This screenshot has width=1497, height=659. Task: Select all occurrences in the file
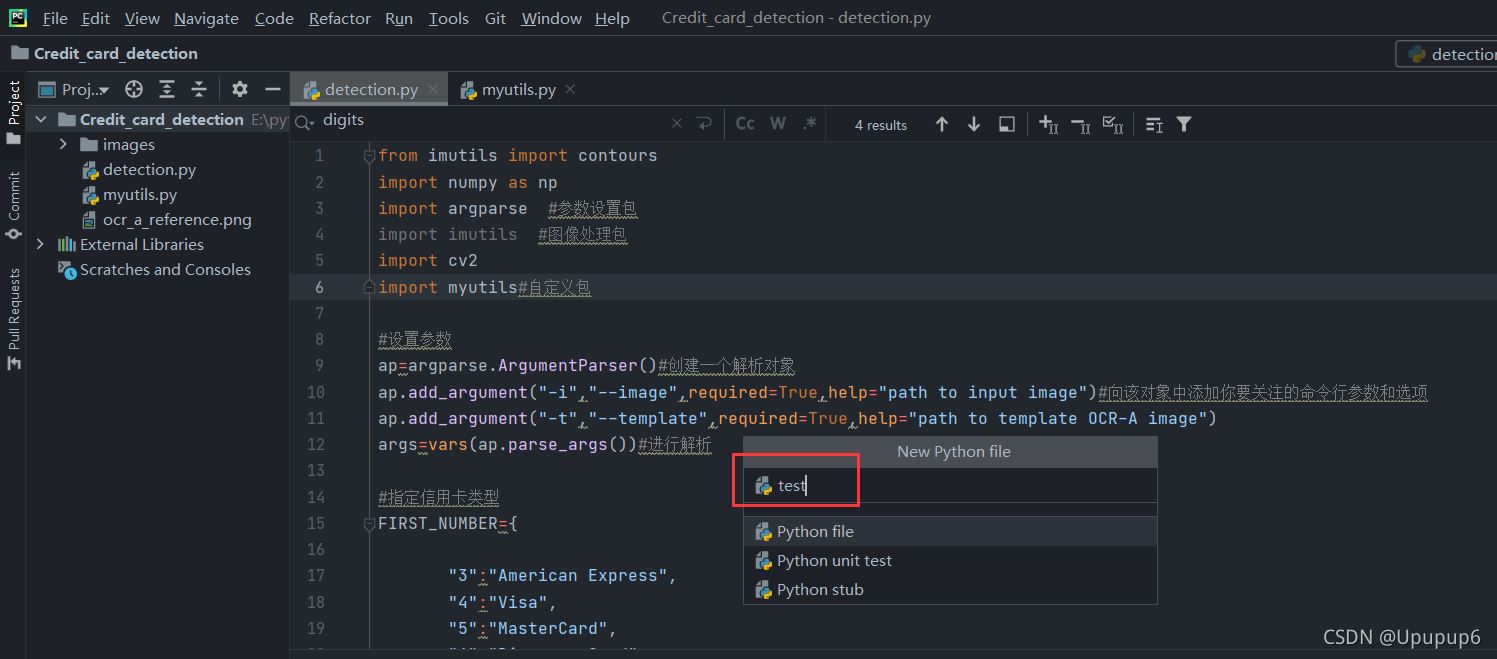(x=1112, y=124)
